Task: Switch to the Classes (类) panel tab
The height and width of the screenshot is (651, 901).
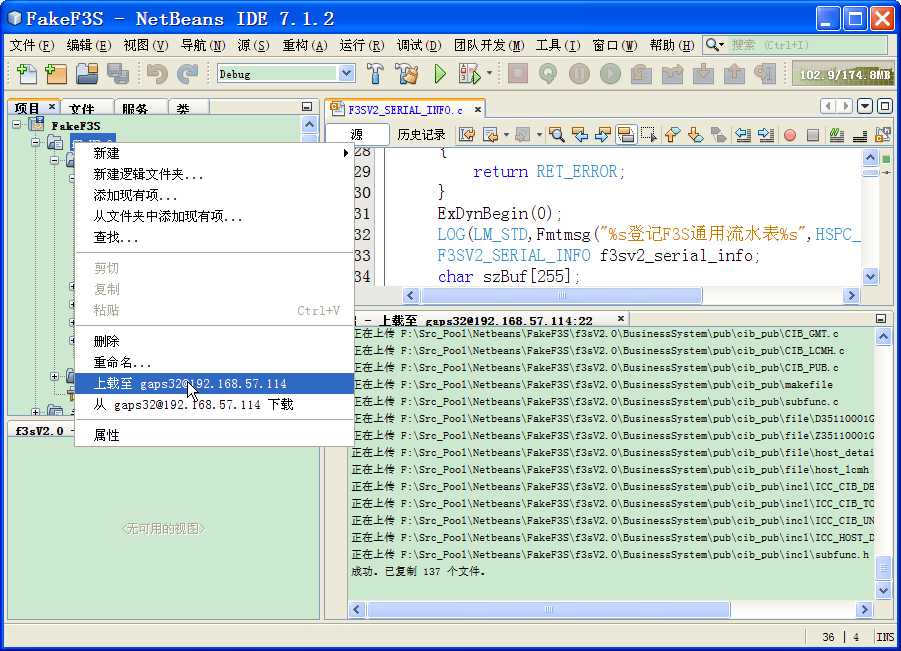Action: 188,108
